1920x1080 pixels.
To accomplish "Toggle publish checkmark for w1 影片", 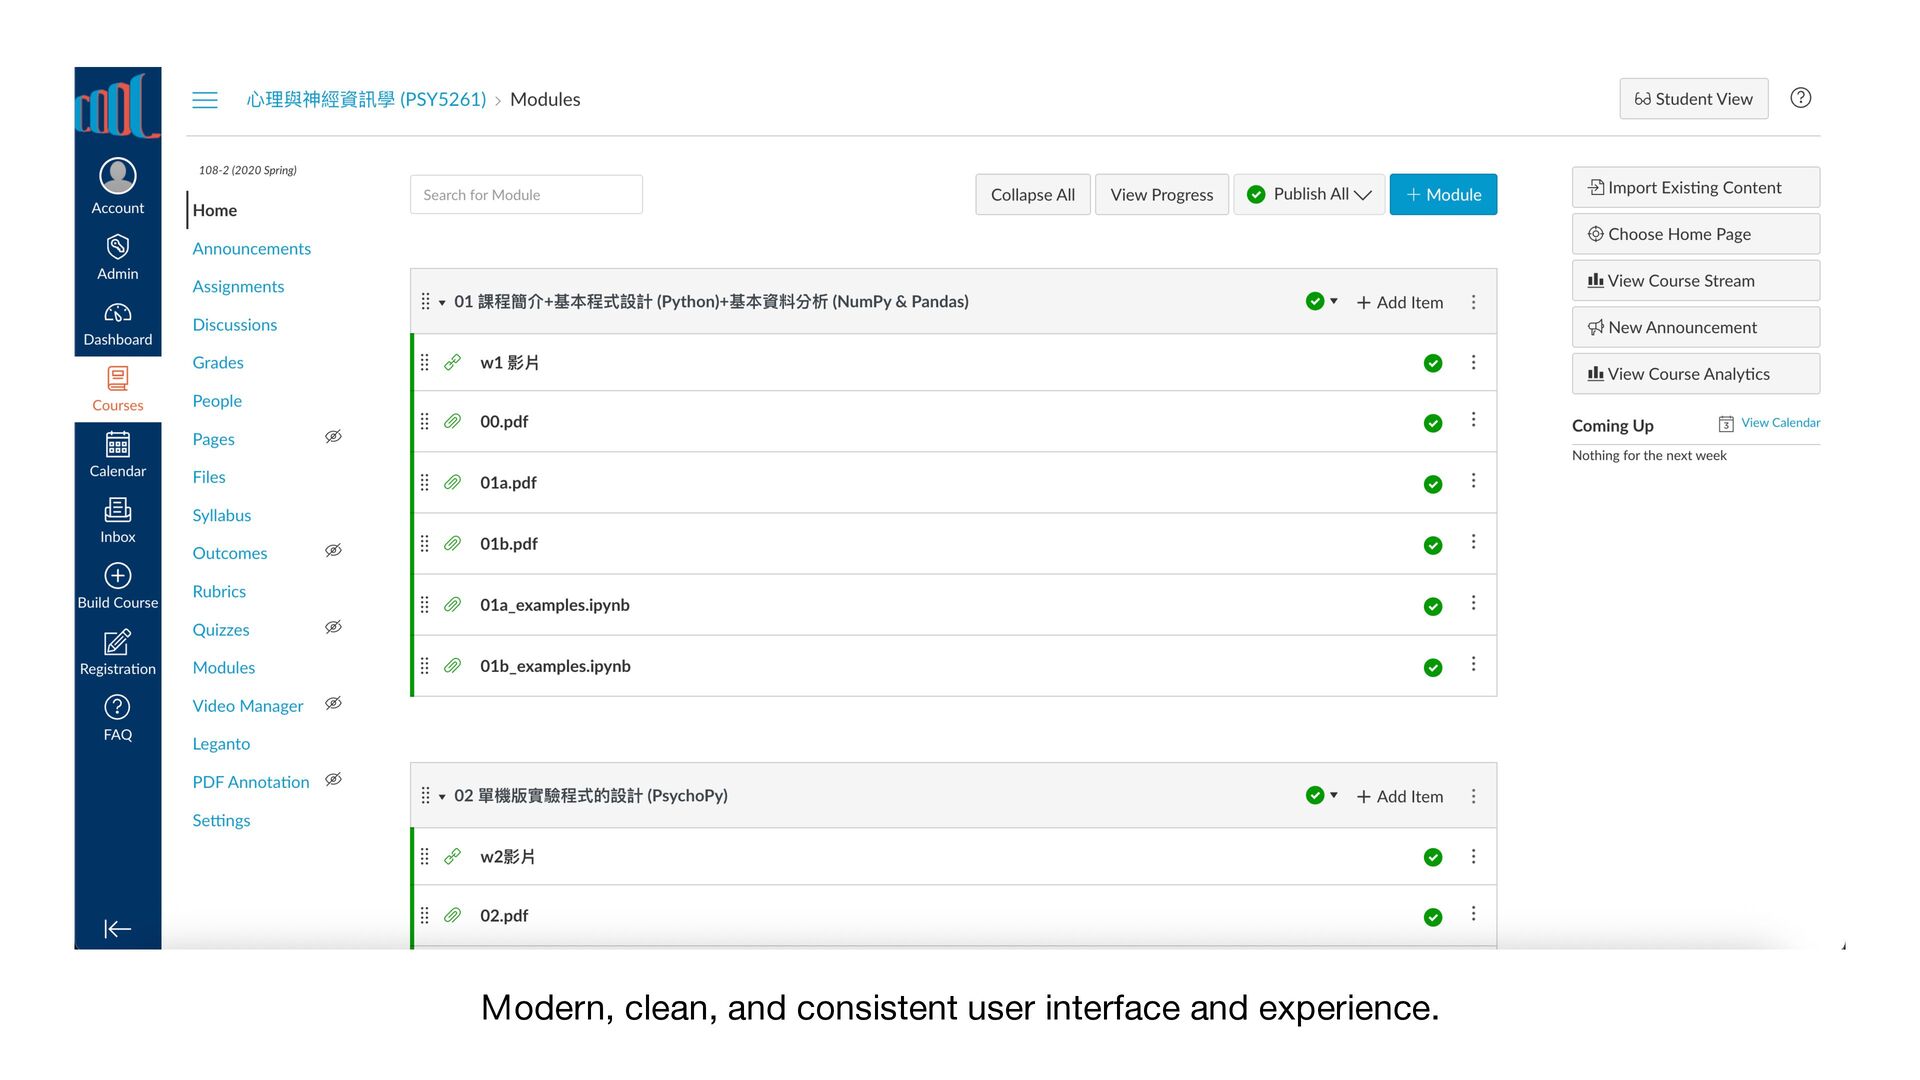I will [1432, 363].
